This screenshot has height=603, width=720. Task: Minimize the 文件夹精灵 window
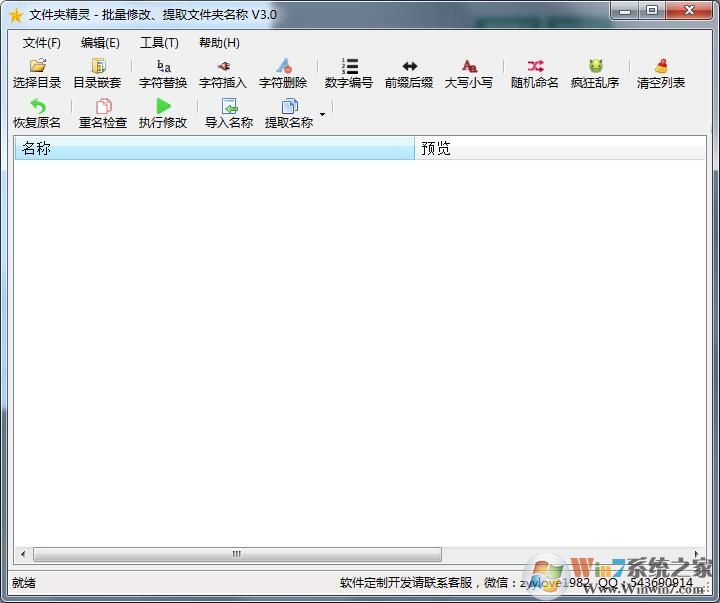pos(625,11)
